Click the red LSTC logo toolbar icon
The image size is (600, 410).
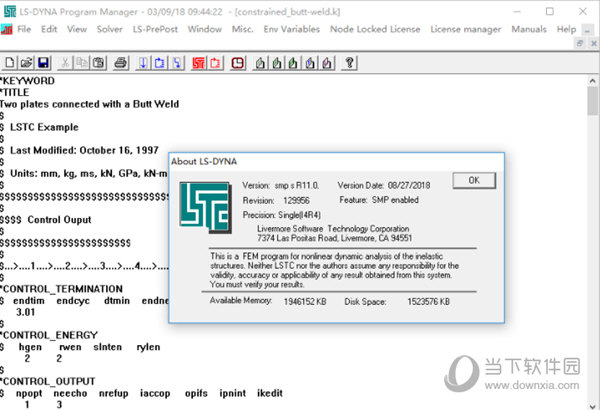tap(199, 63)
